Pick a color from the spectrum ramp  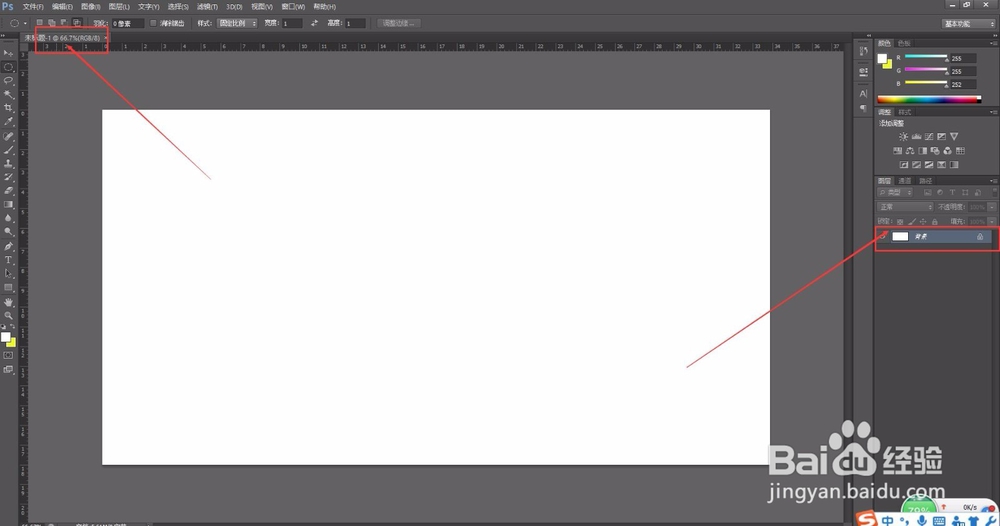point(929,99)
